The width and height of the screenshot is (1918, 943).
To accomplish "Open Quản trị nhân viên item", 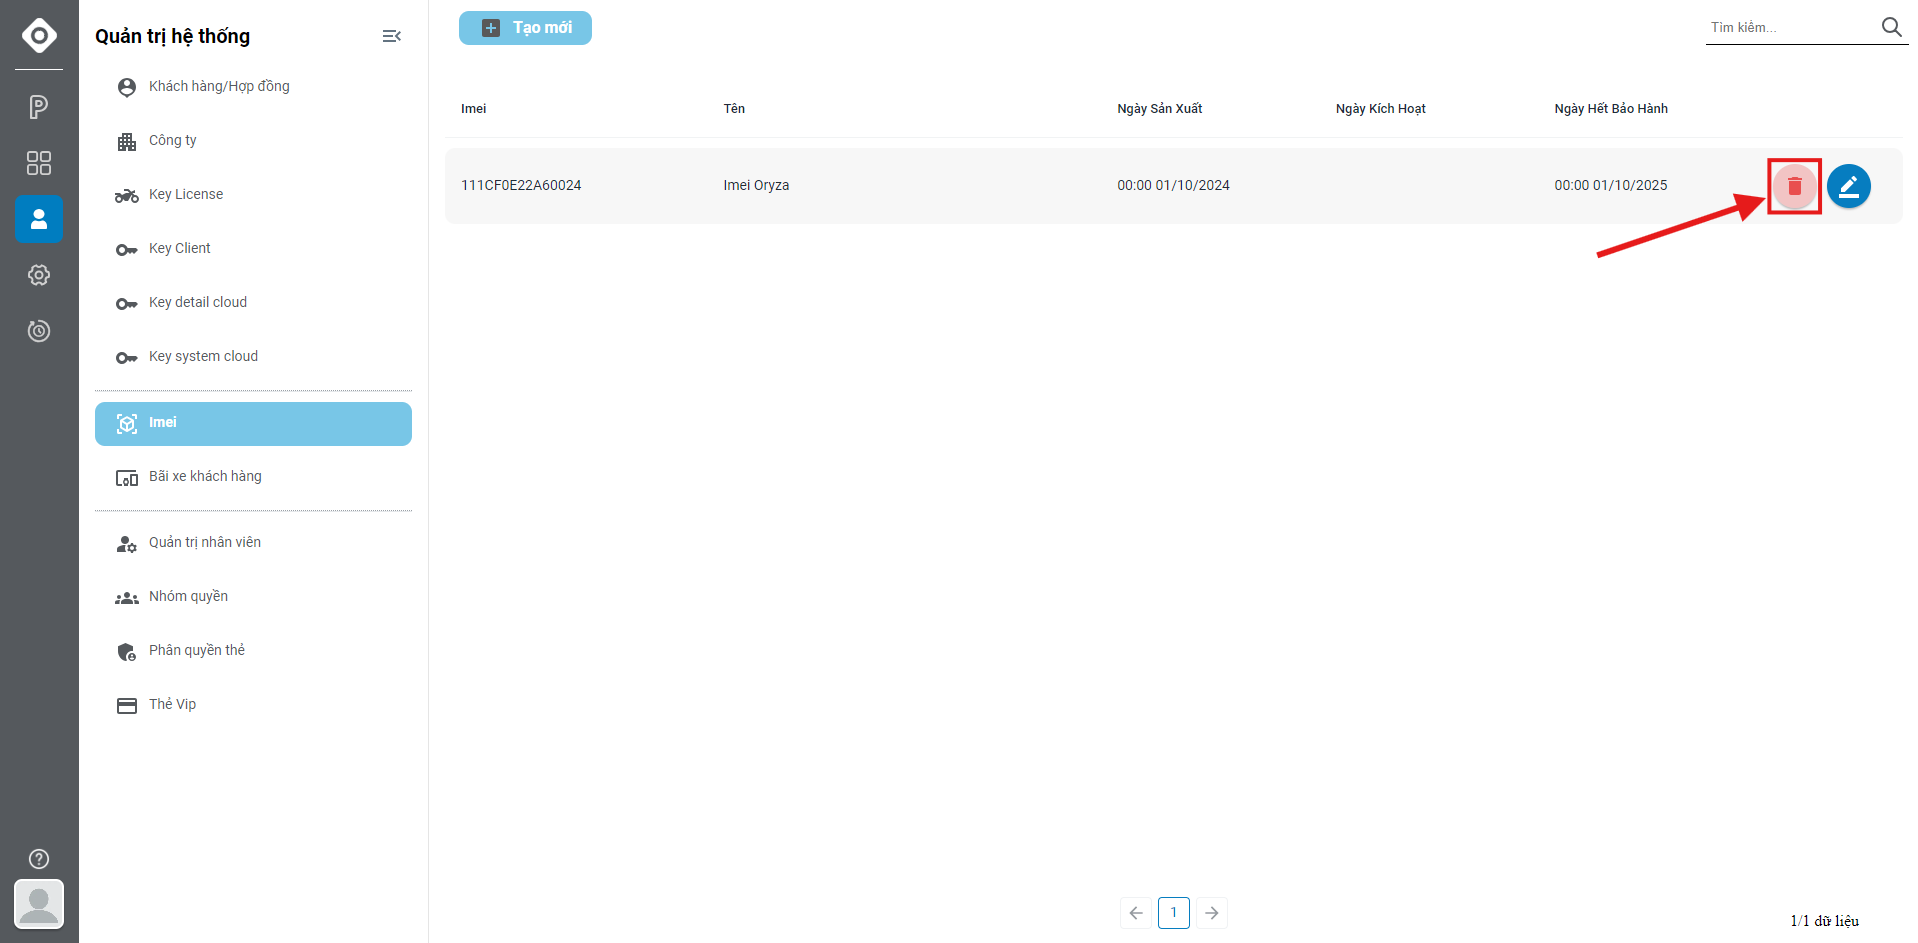I will pos(253,543).
